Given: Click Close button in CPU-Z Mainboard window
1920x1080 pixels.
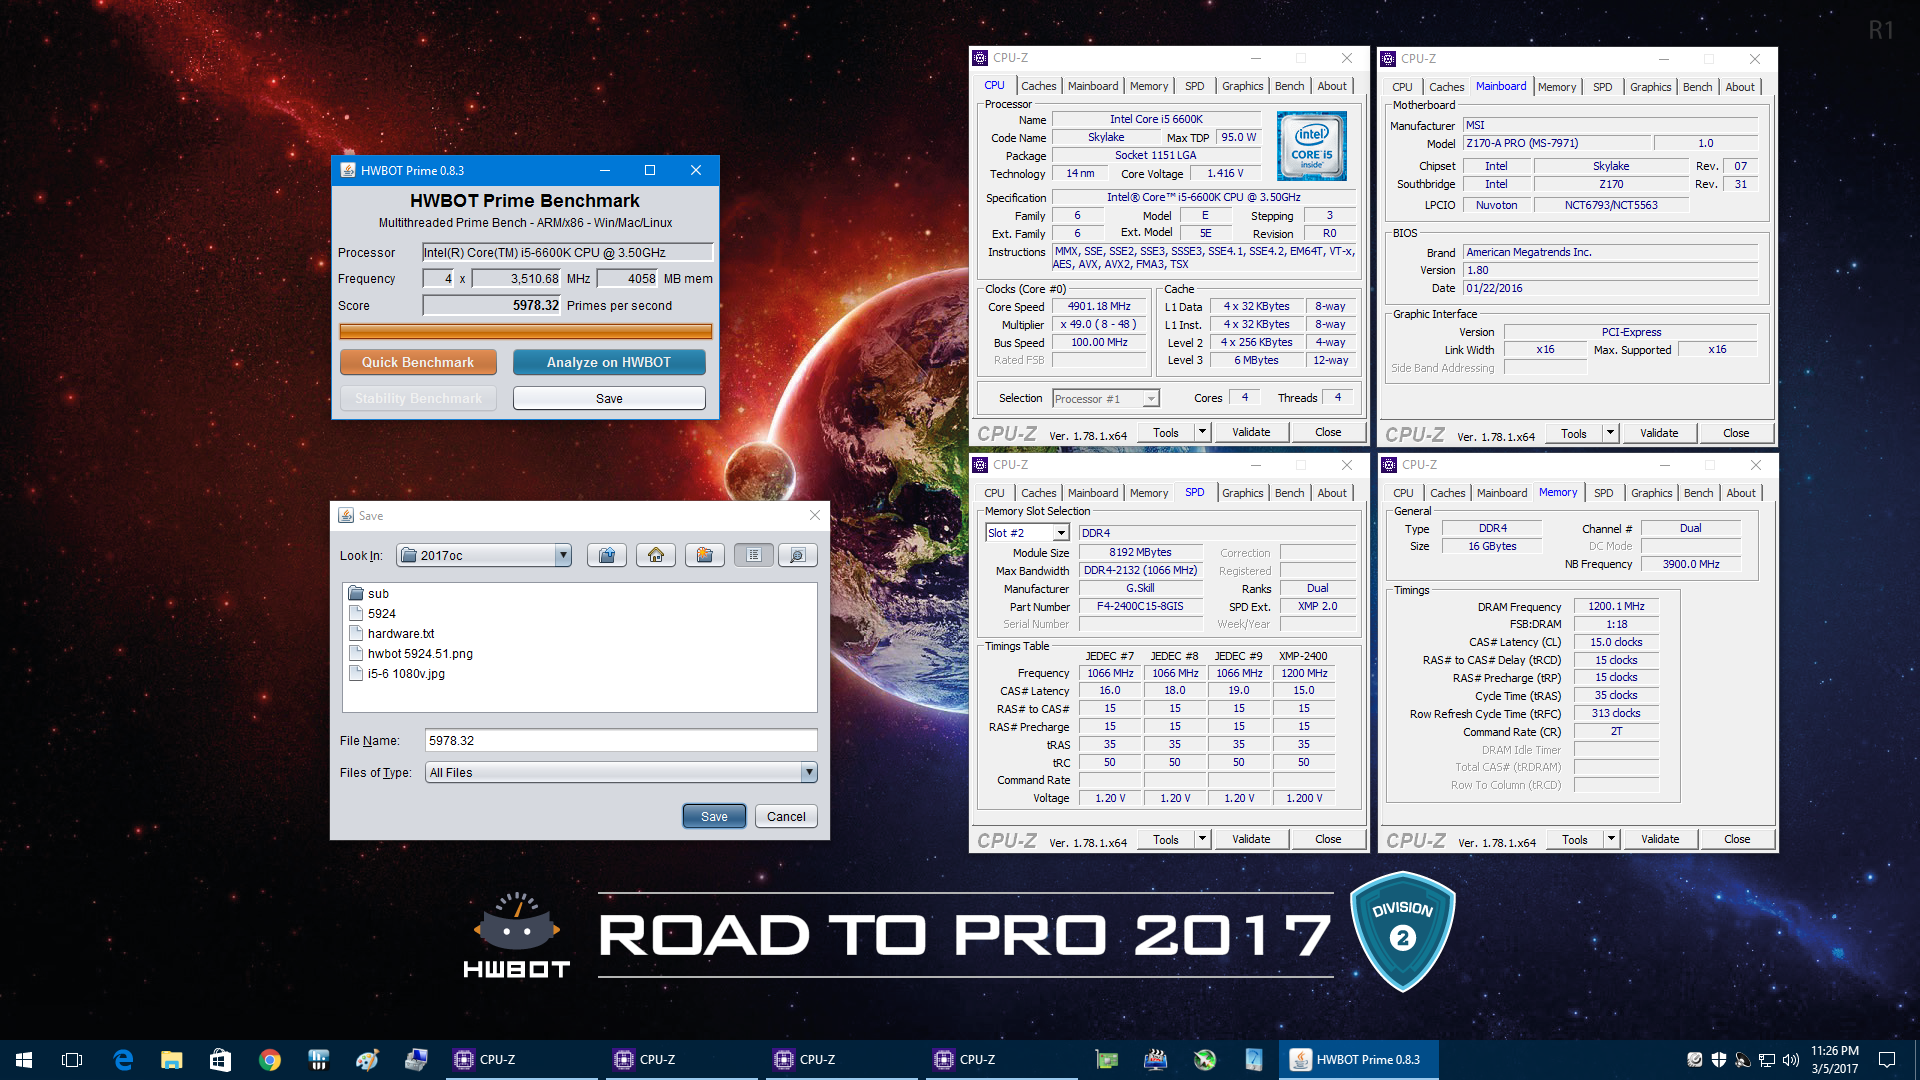Looking at the screenshot, I should [x=1736, y=433].
